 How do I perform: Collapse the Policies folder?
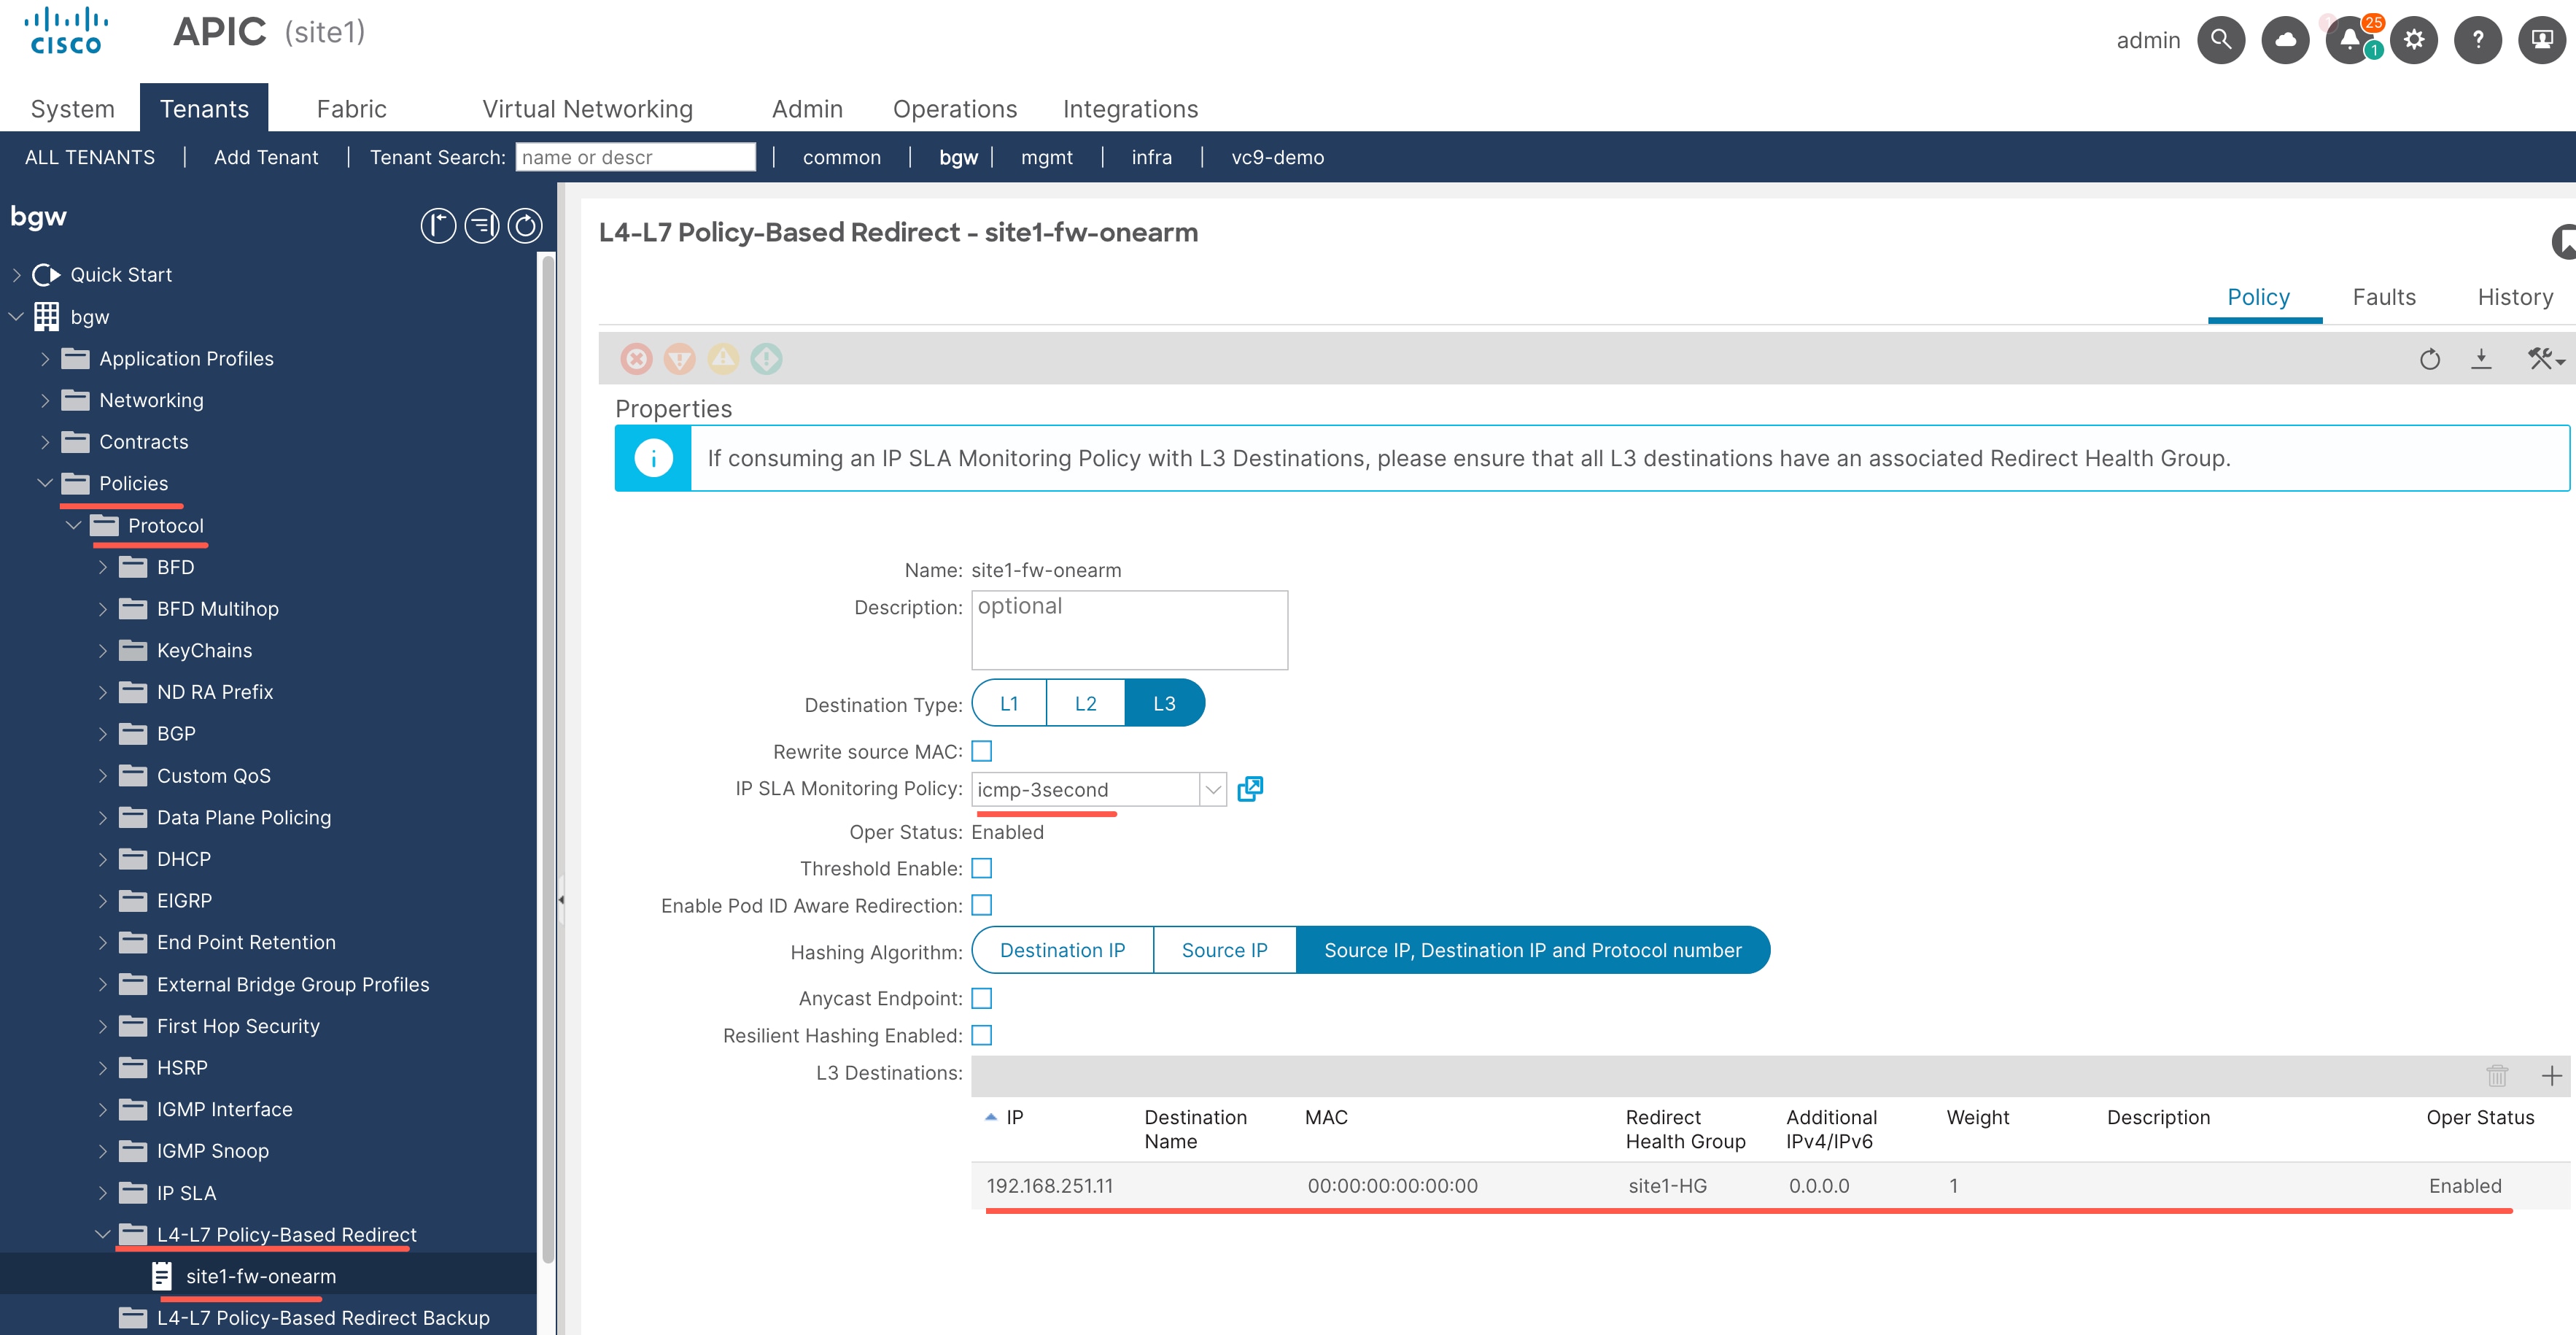tap(45, 483)
